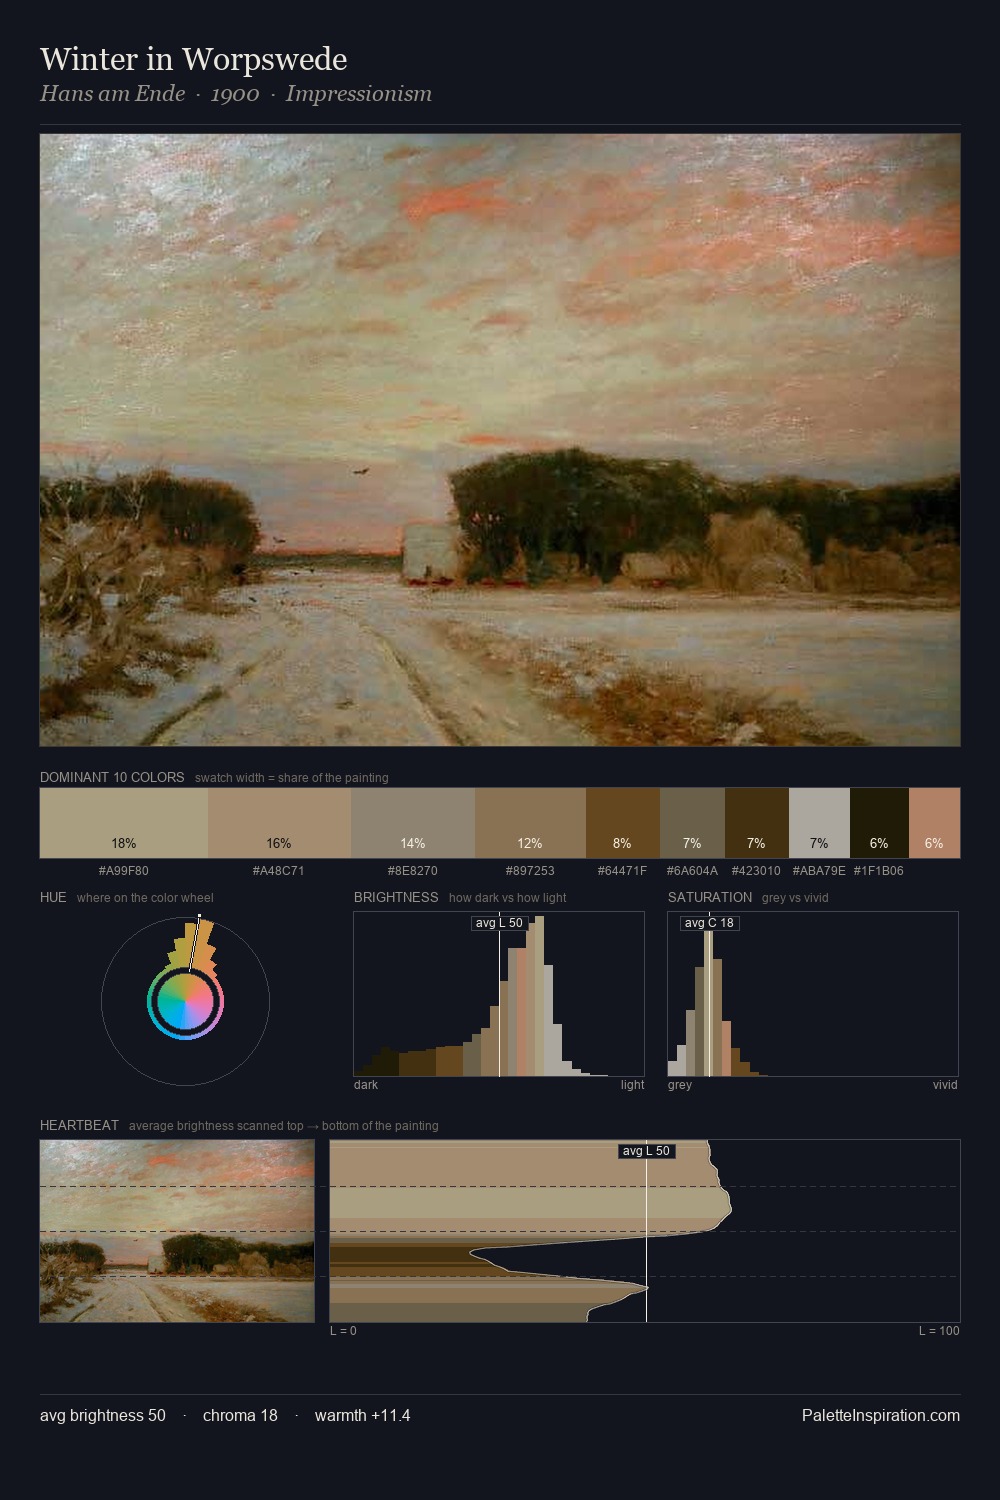
Task: Click the title "Winter in Worpswede"
Action: [x=194, y=59]
